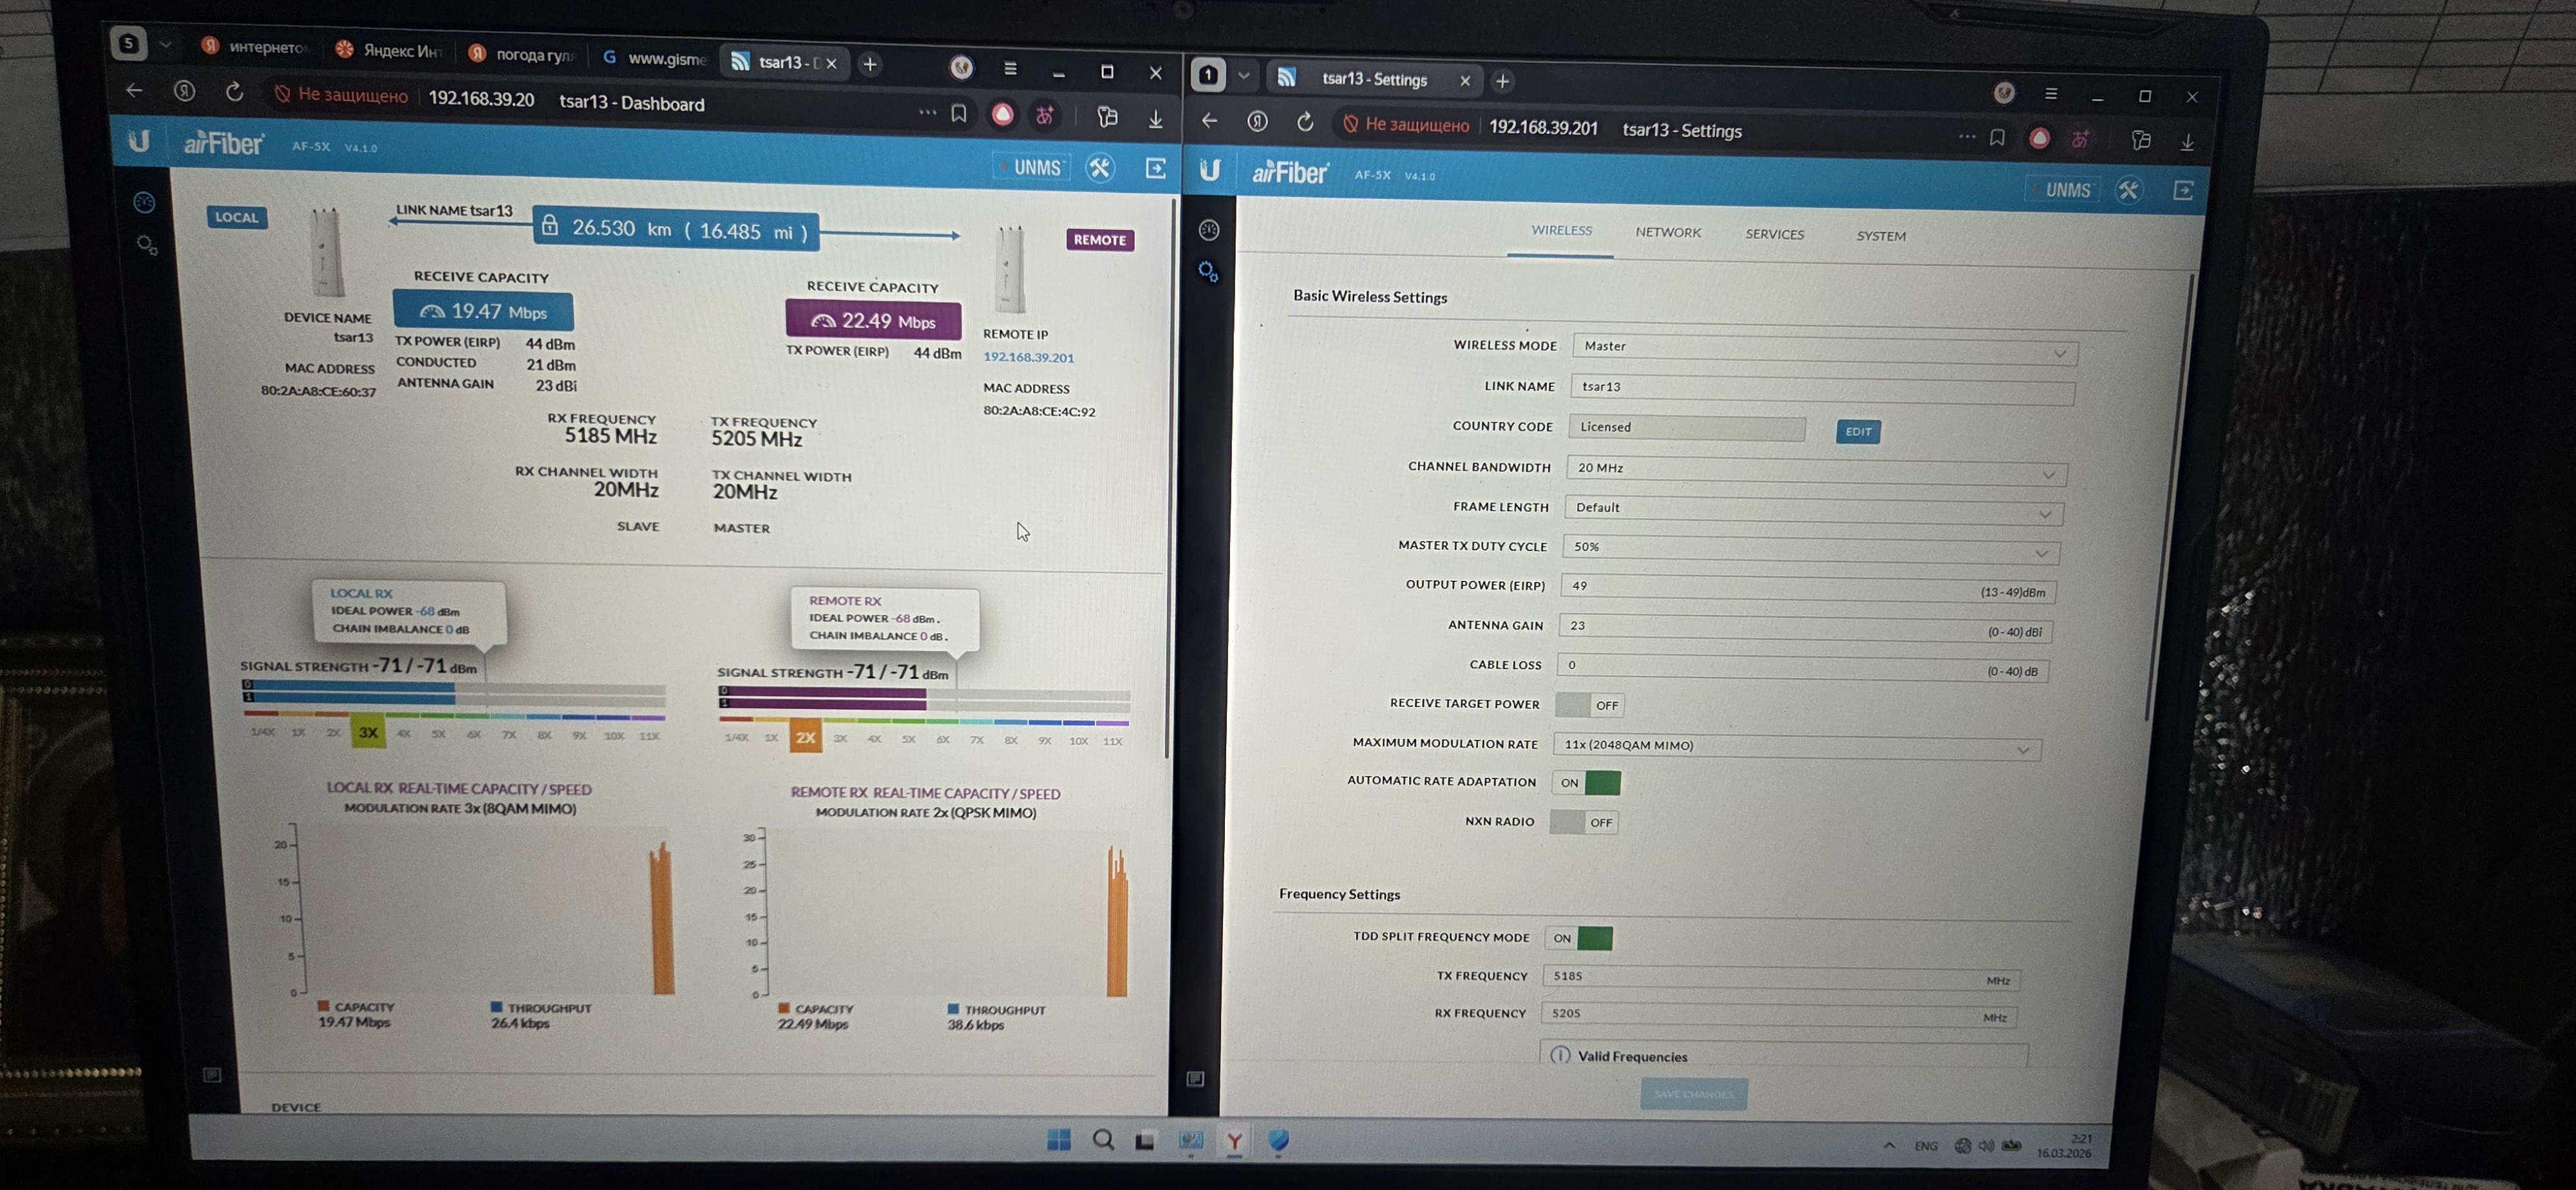Reload the tsar13 Settings page
The image size is (2576, 1190).
click(1304, 122)
